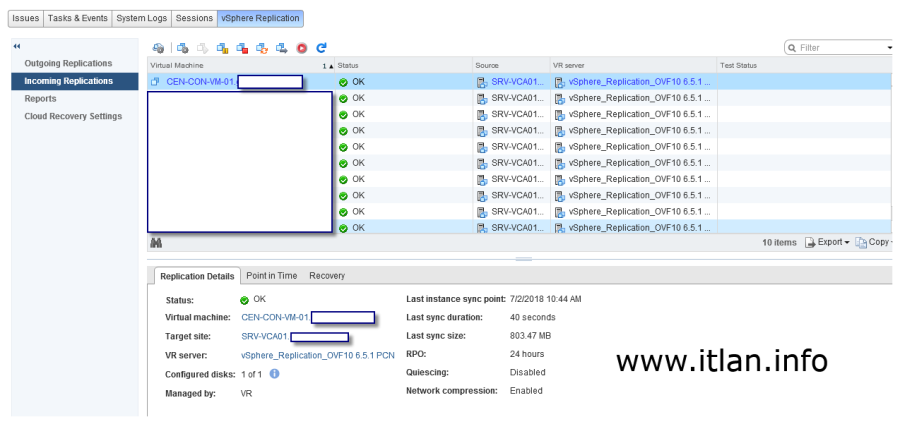Refresh the replication list
The height and width of the screenshot is (424, 900).
point(321,47)
